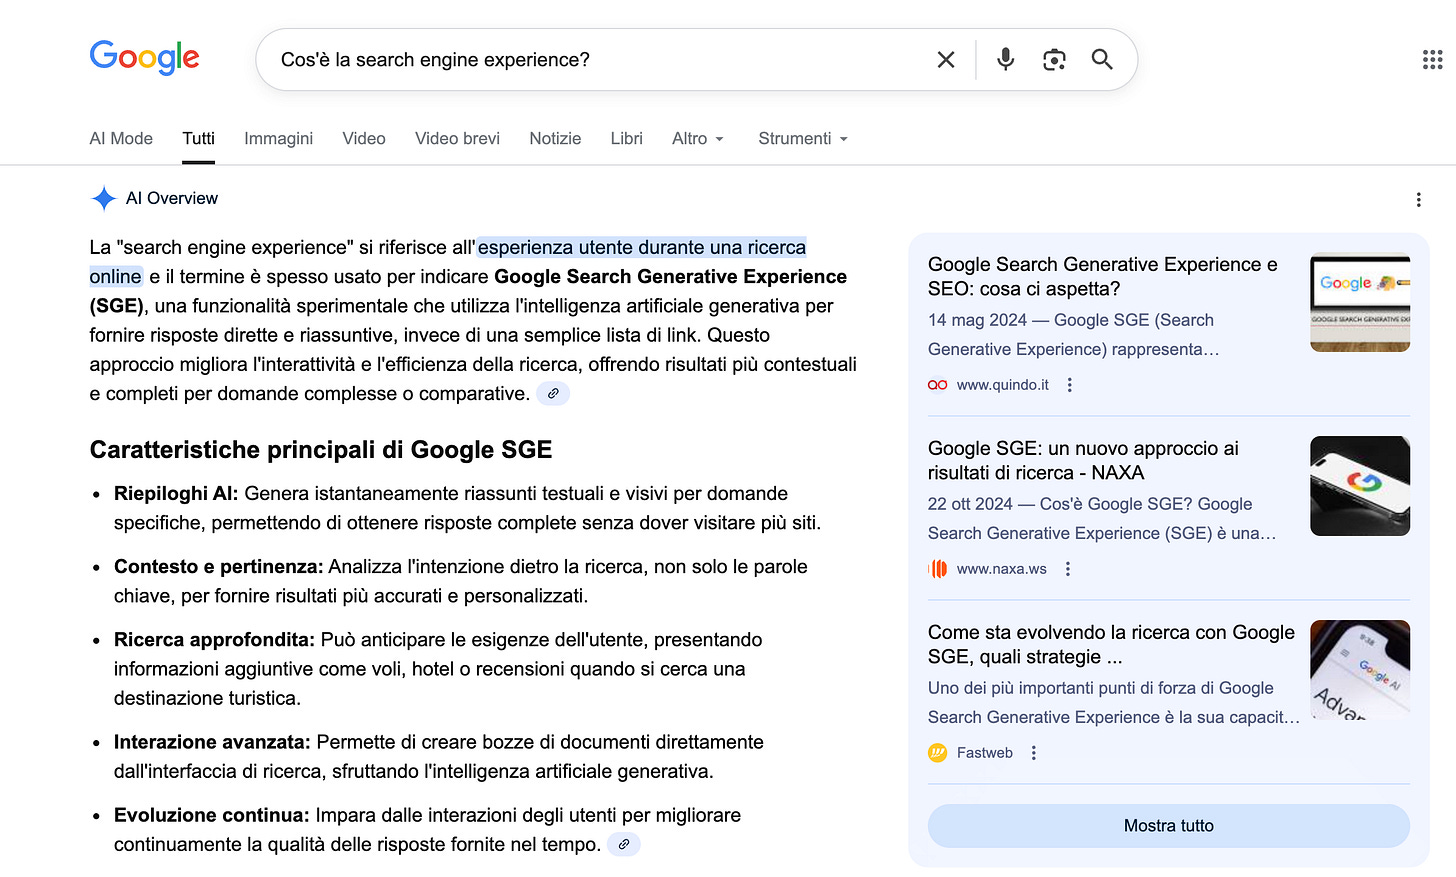Click the www.naxa.ws source label
1456x877 pixels.
coord(1002,569)
